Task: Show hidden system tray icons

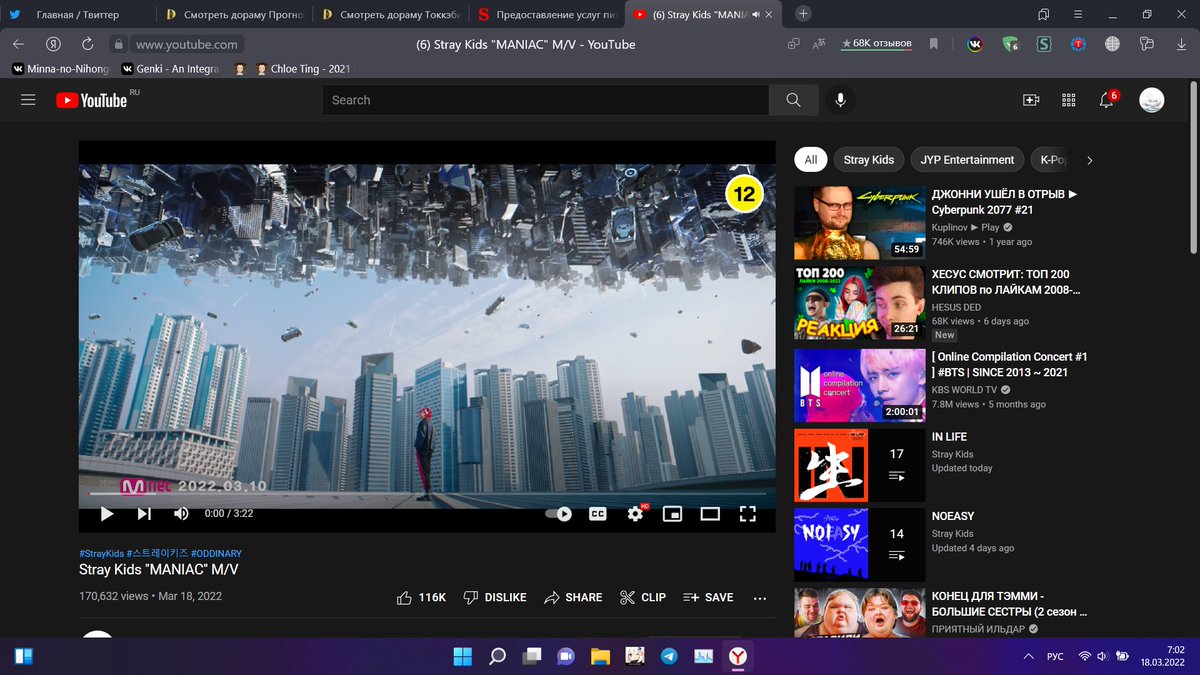Action: point(1029,656)
